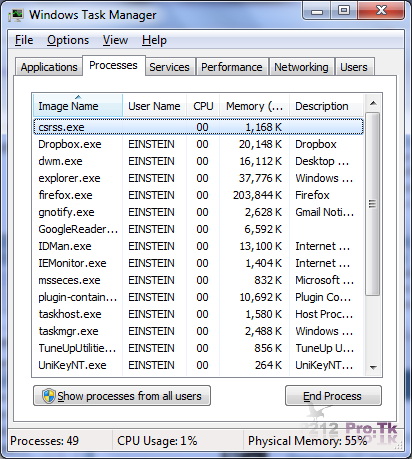This screenshot has width=412, height=459.
Task: Open the View menu
Action: pos(115,40)
